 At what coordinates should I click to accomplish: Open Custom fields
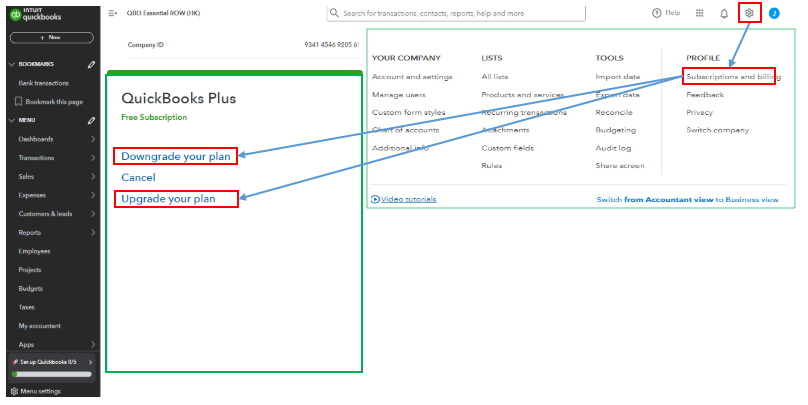click(x=508, y=148)
